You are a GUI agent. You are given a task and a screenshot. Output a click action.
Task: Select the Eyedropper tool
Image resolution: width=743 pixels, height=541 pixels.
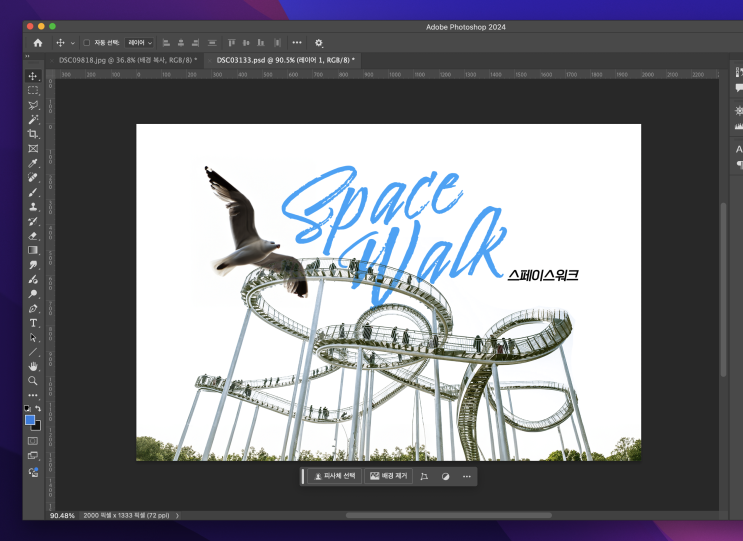click(x=33, y=163)
